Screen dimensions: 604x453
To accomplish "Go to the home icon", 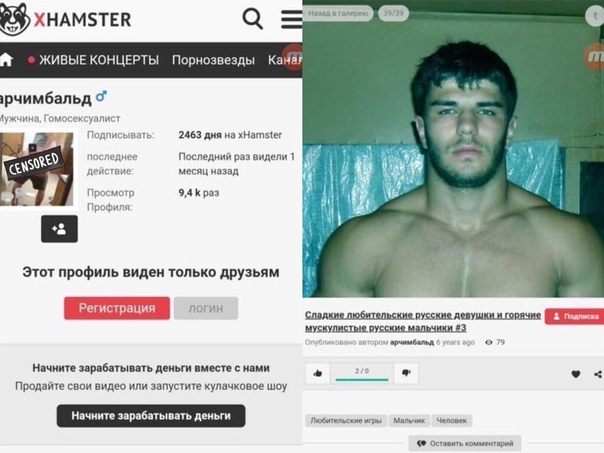I will 6,60.
